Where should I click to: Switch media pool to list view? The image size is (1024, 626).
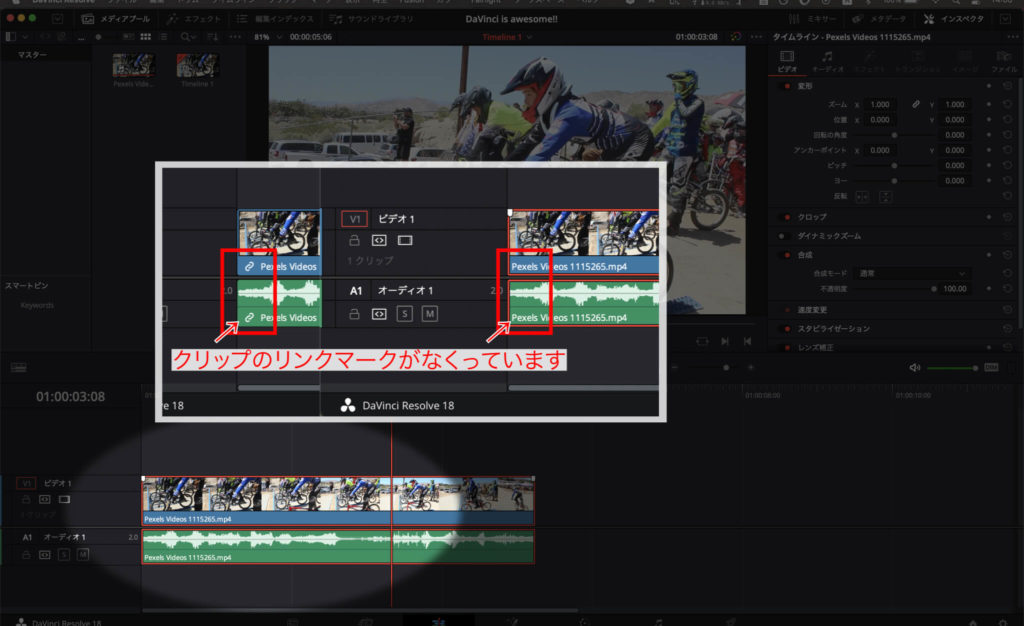tap(163, 37)
